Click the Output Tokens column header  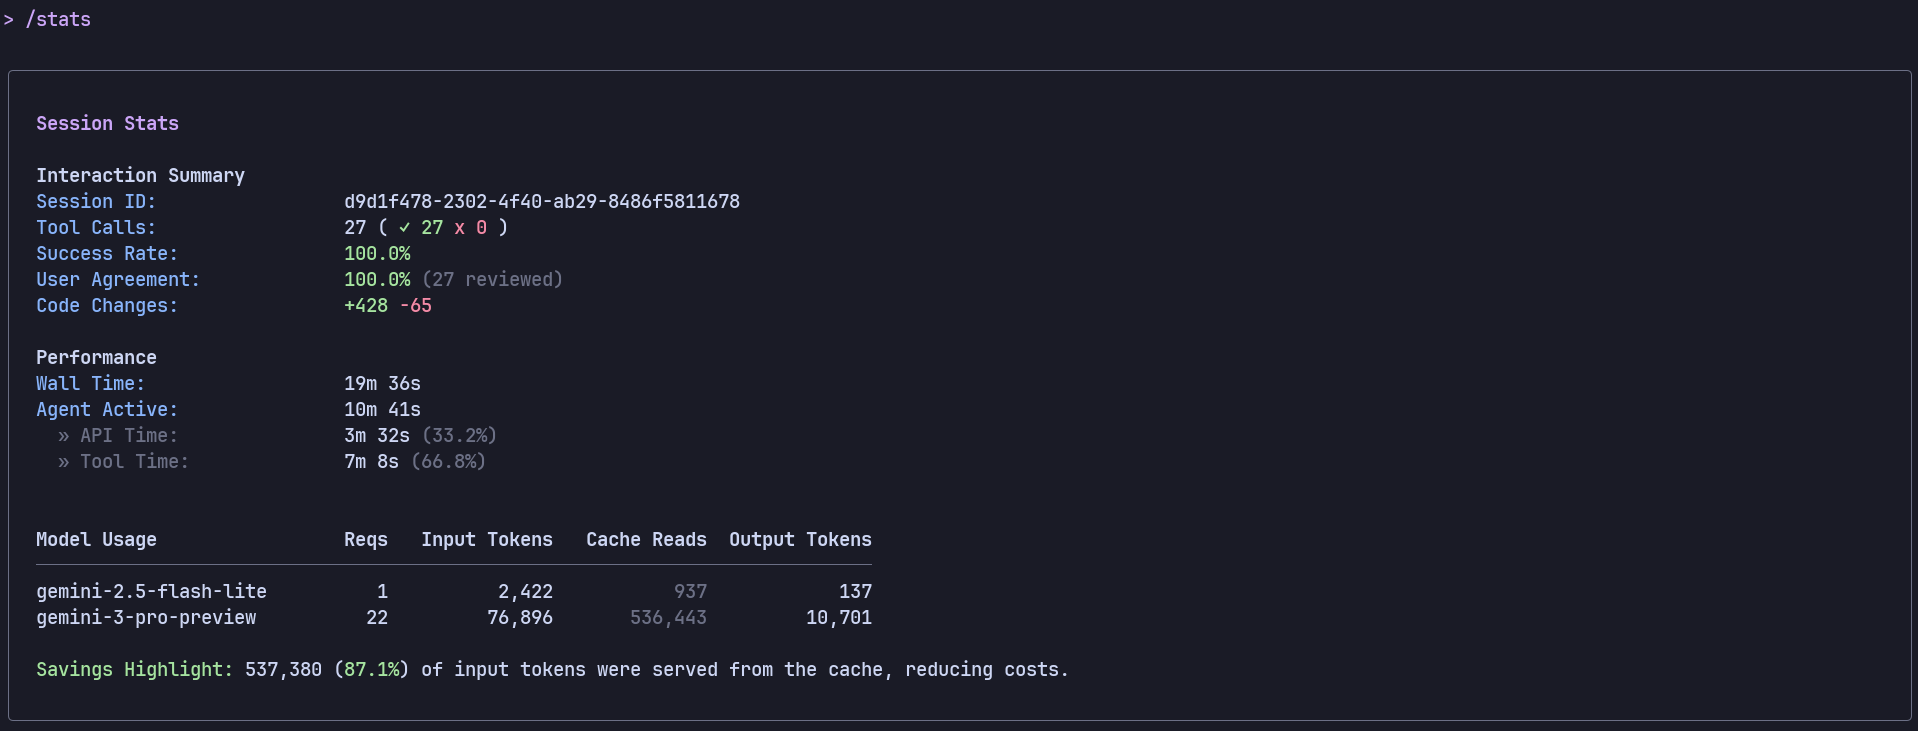pyautogui.click(x=799, y=540)
